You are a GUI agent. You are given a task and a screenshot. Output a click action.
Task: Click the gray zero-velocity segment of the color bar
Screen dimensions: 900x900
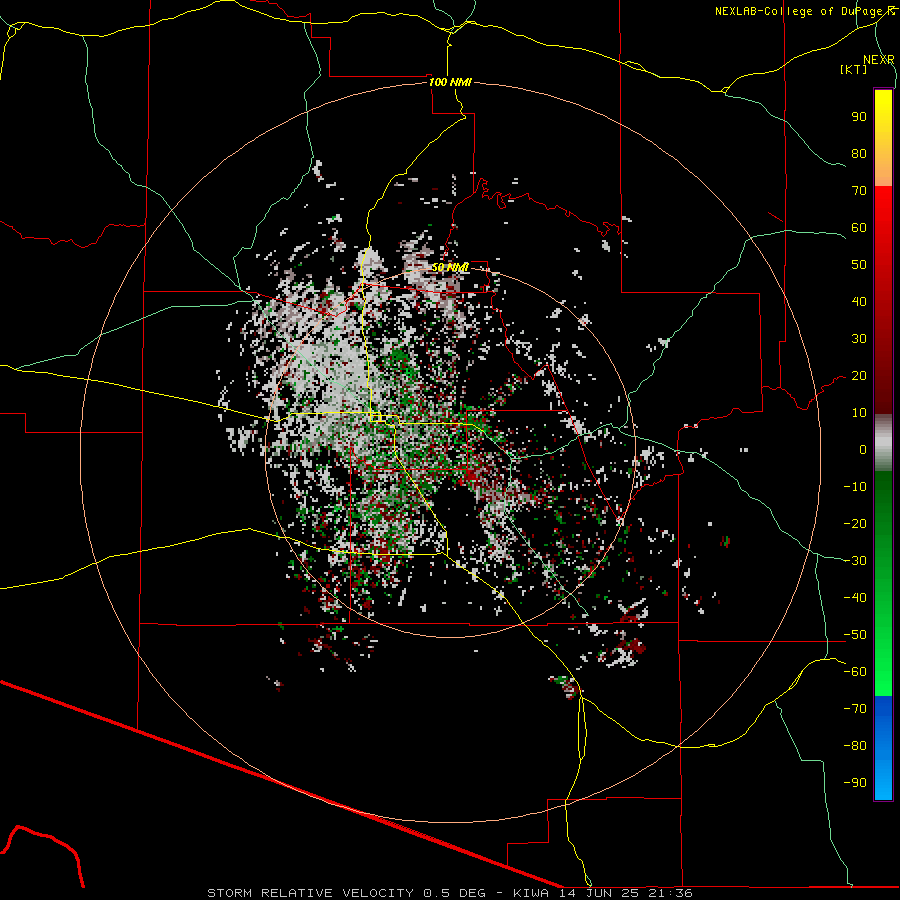[883, 443]
